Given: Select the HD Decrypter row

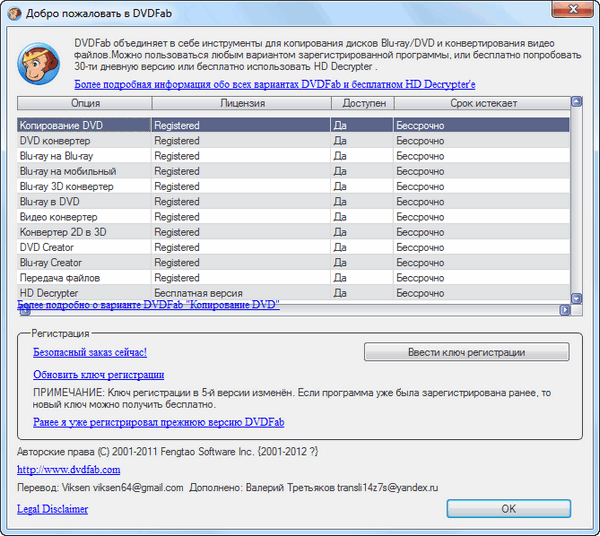Looking at the screenshot, I should [84, 292].
